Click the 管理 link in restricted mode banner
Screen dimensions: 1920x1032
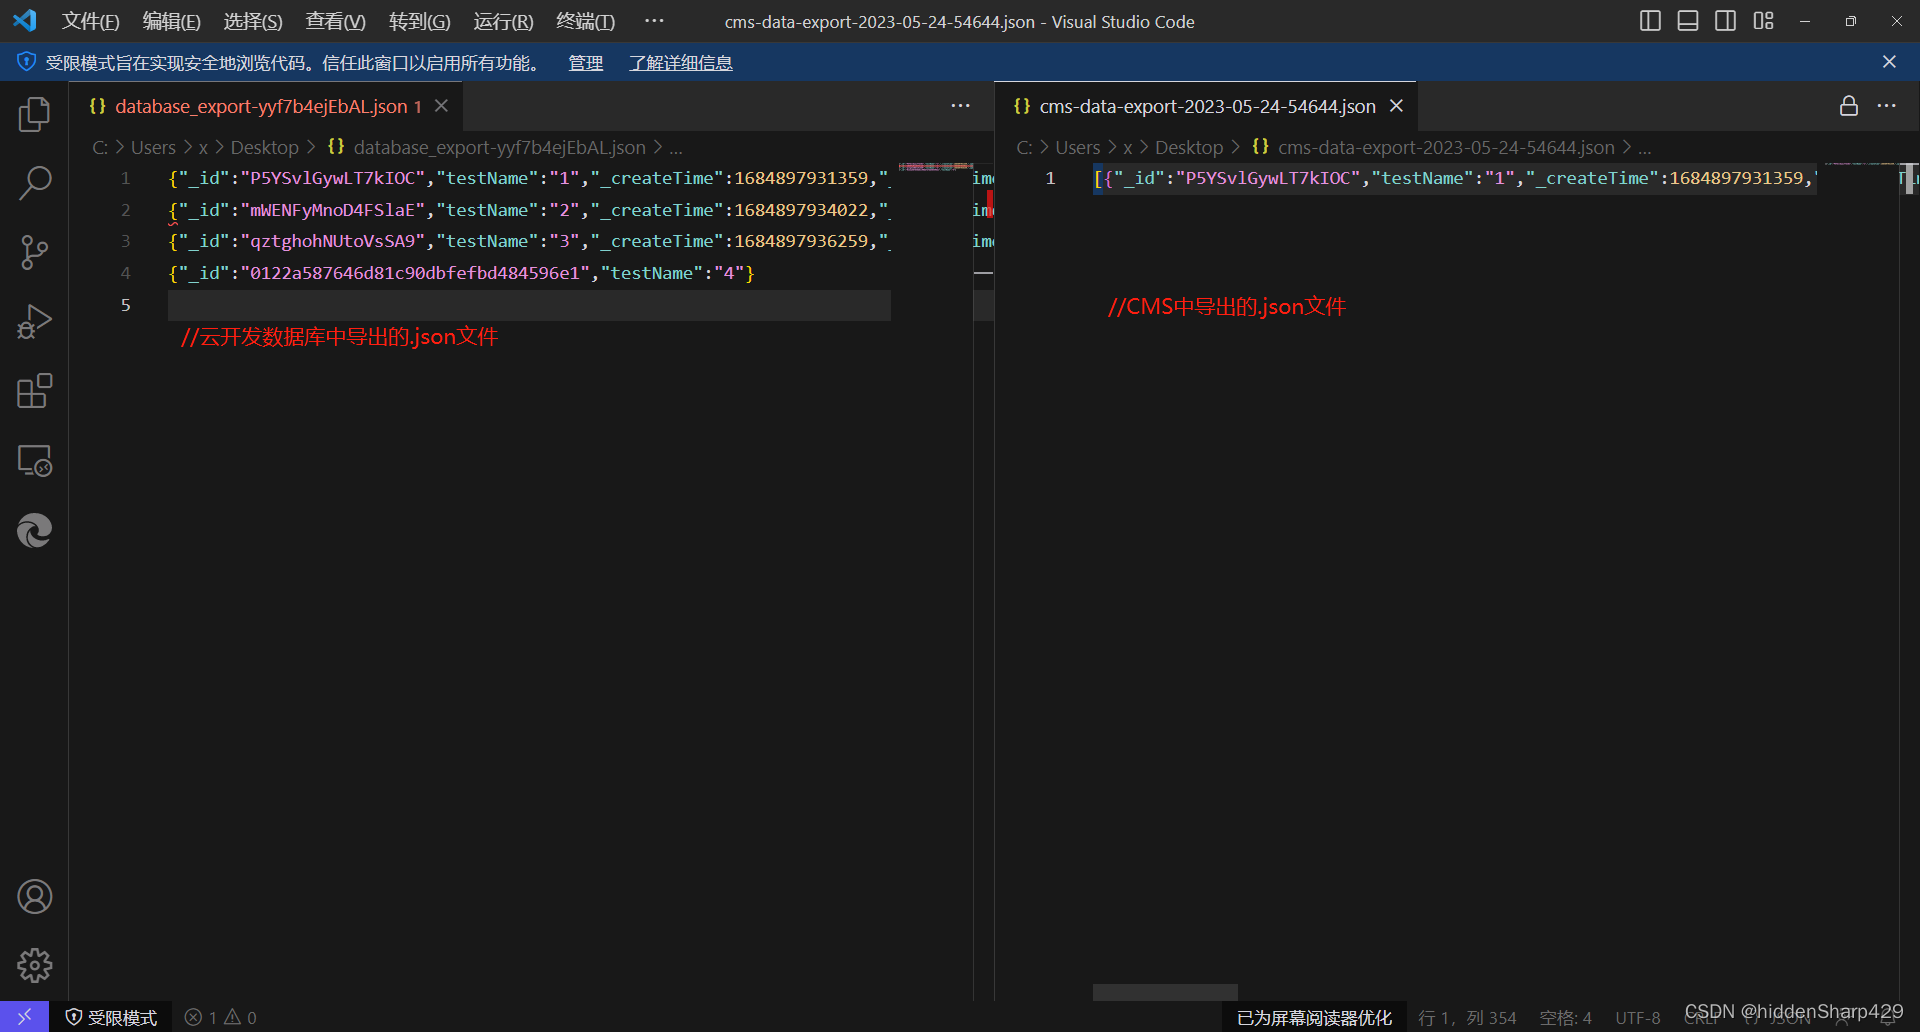point(586,63)
